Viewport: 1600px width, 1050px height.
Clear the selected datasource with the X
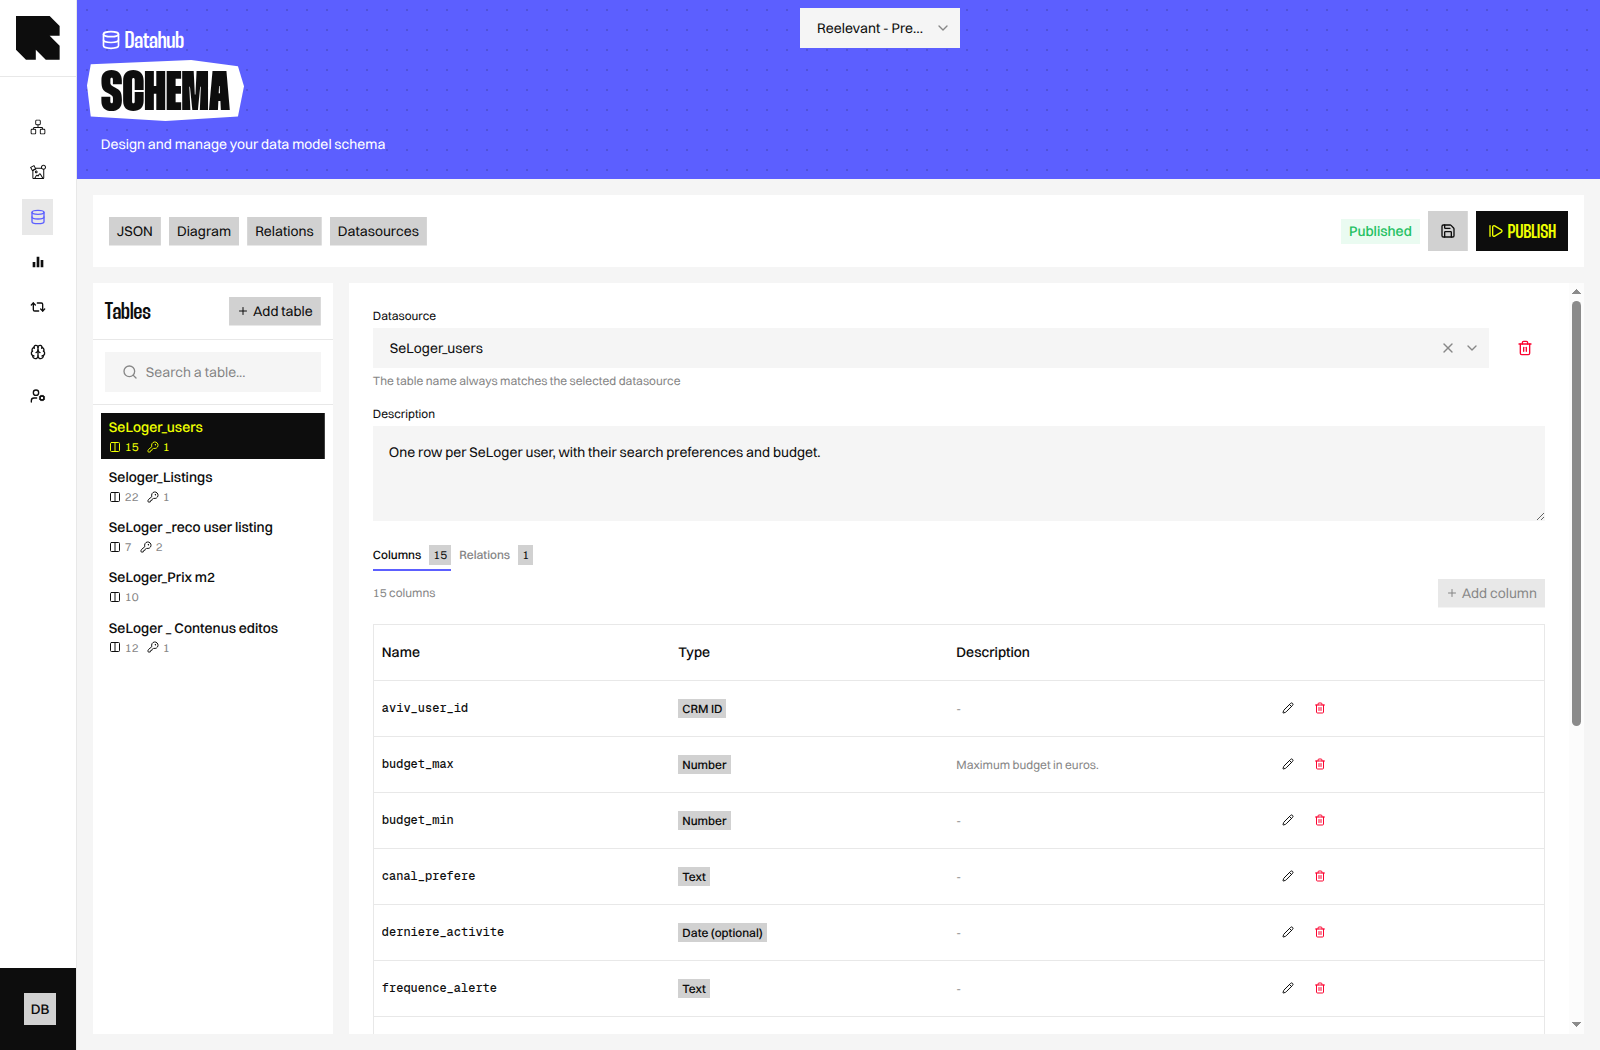(1447, 348)
